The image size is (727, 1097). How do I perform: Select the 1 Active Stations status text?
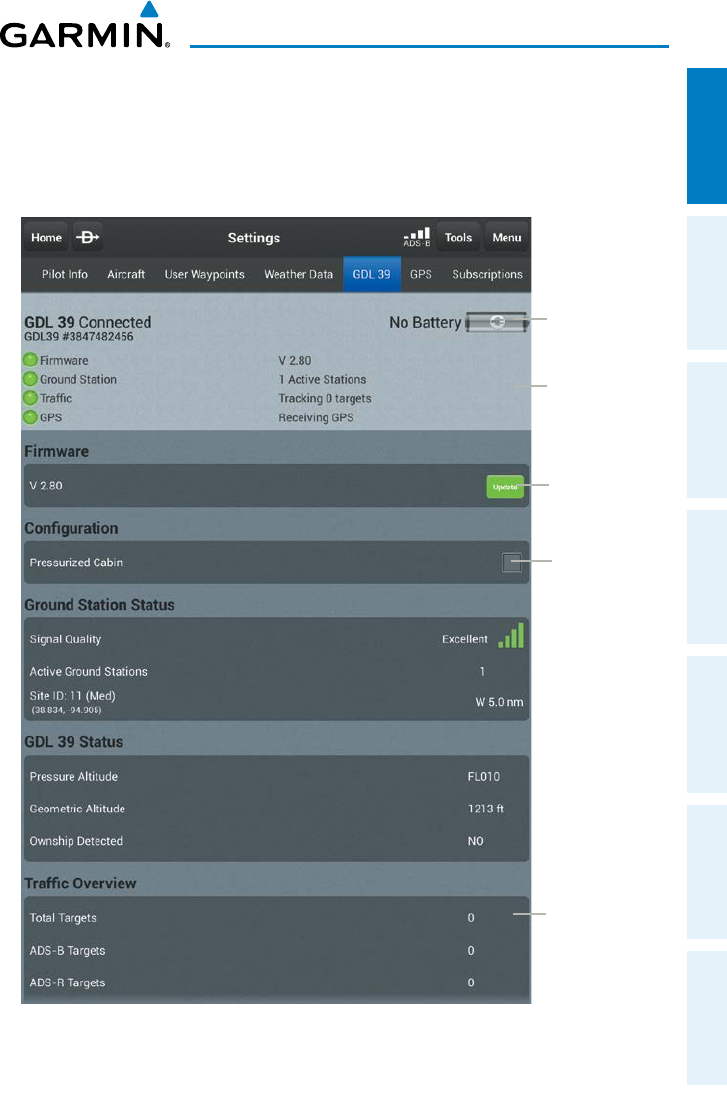click(323, 379)
